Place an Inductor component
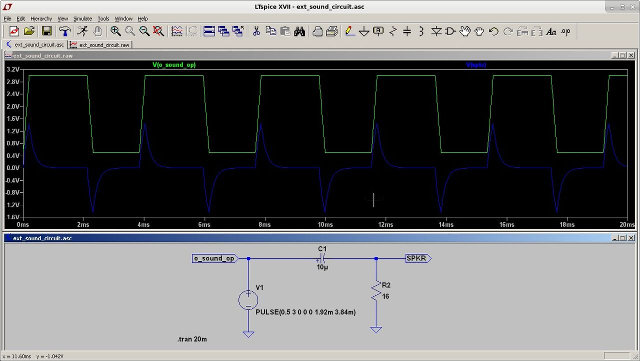640x361 pixels. (x=421, y=31)
